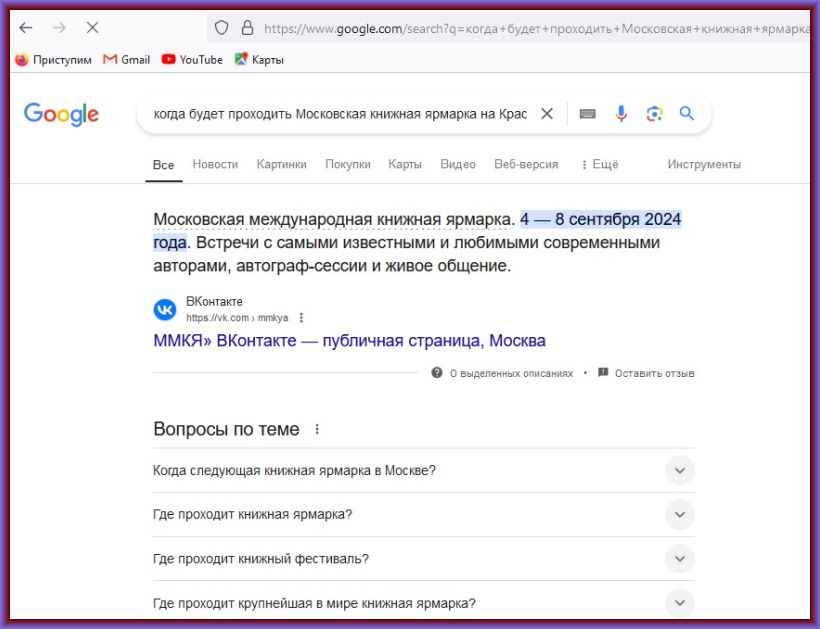Click into the Google search field

tap(340, 113)
